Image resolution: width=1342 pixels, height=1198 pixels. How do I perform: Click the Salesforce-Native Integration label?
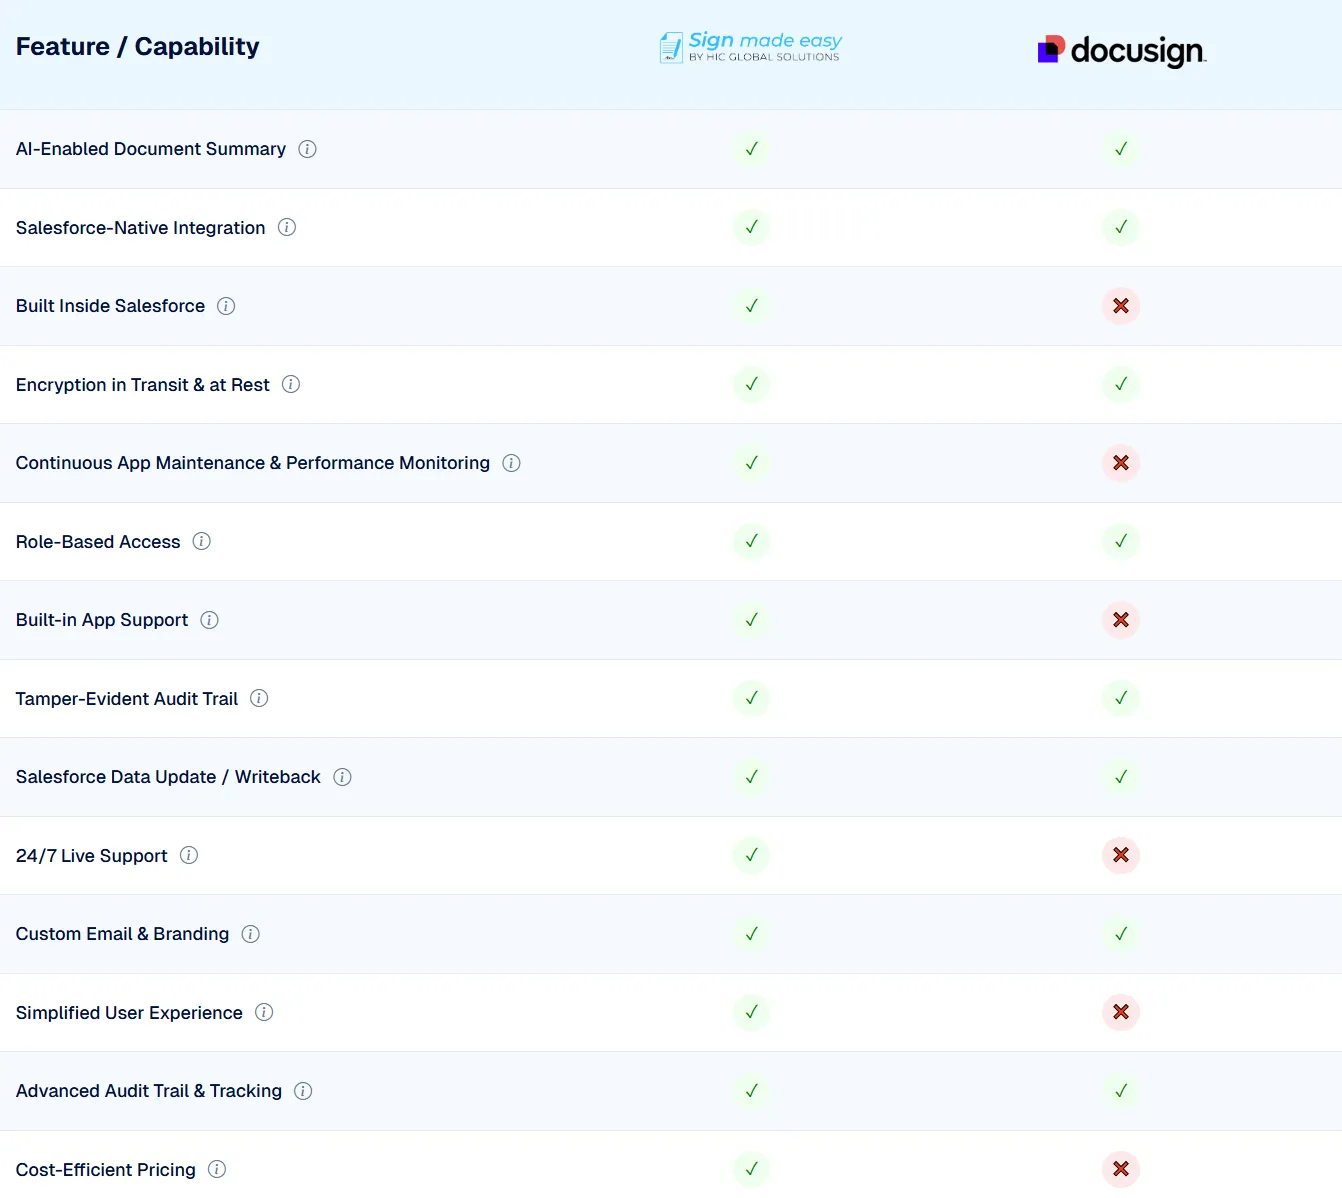click(141, 228)
